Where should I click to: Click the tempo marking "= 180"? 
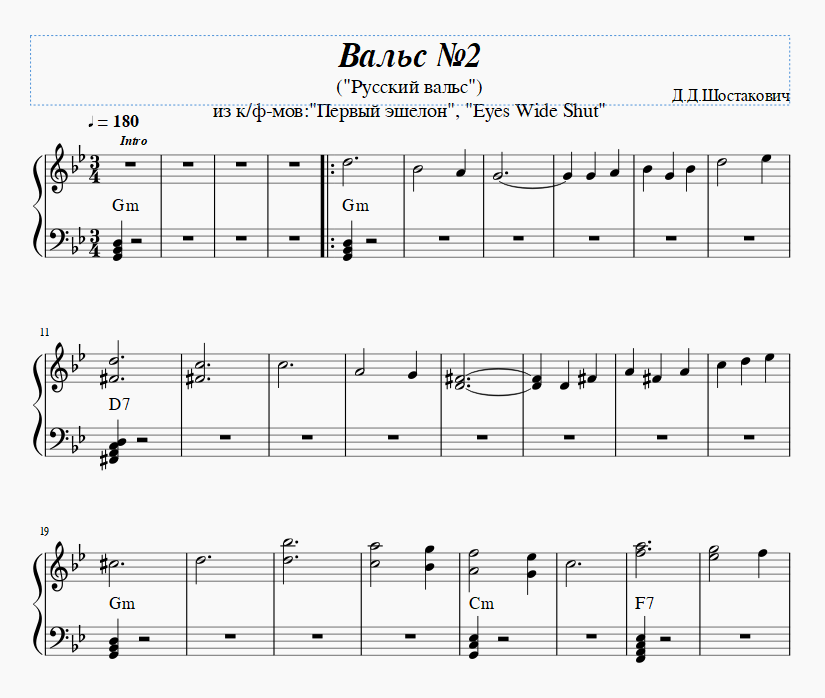tap(114, 122)
